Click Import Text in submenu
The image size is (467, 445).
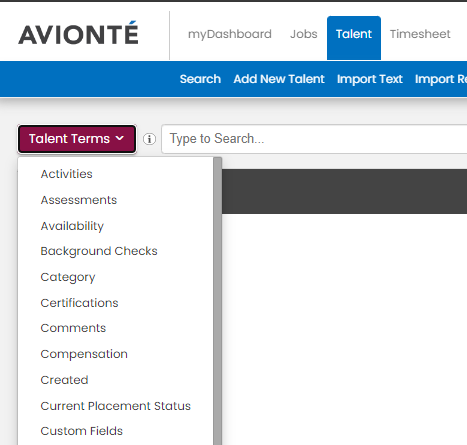click(370, 79)
